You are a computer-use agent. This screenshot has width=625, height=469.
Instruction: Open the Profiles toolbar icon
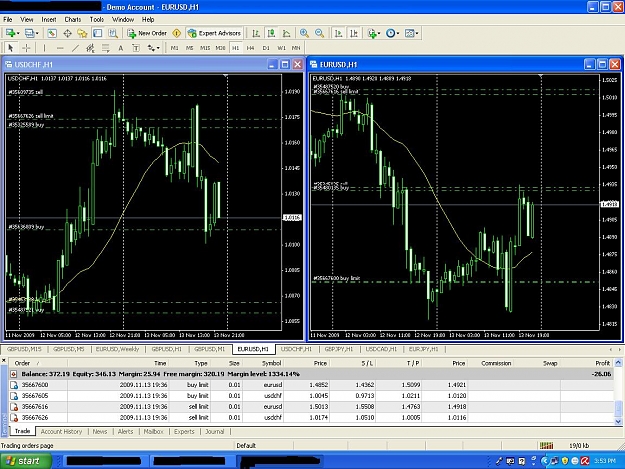tap(31, 33)
